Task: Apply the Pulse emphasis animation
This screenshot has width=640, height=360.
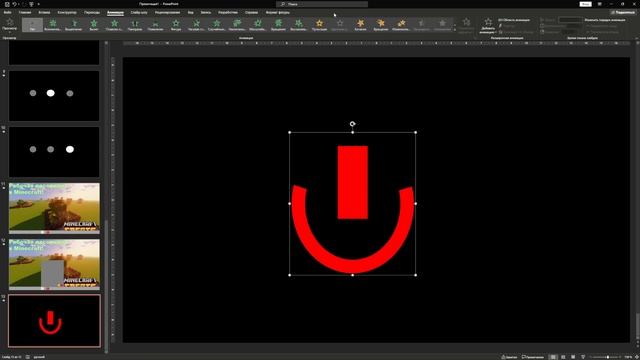Action: point(319,25)
